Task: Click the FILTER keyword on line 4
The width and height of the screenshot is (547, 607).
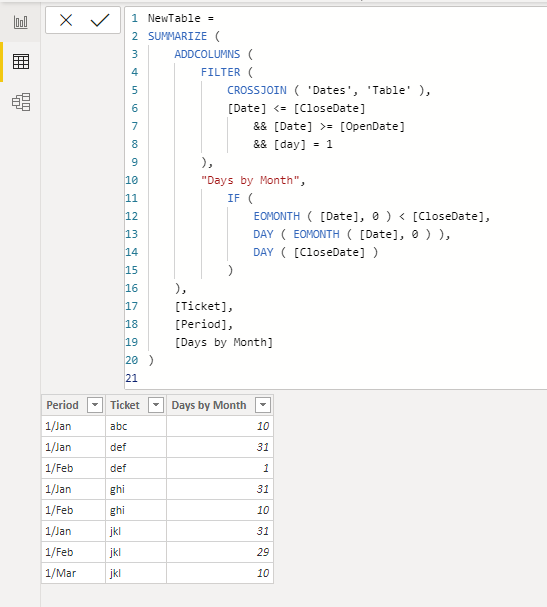Action: [x=220, y=72]
